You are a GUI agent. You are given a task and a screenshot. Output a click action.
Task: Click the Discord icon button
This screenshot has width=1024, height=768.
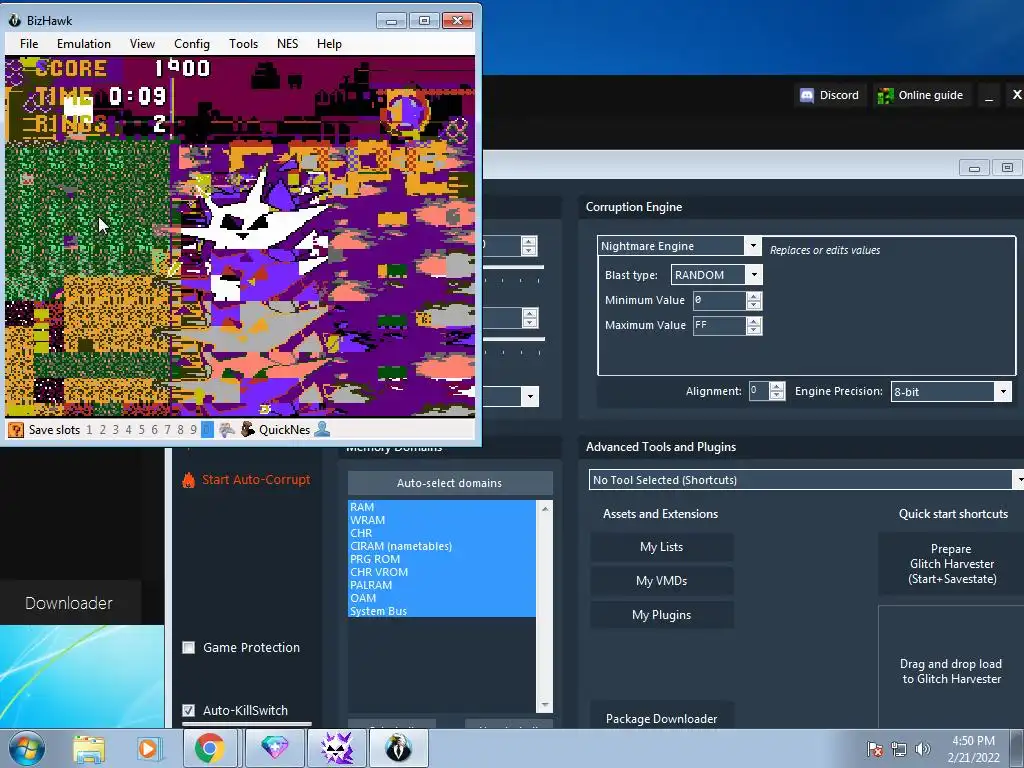pyautogui.click(x=807, y=95)
